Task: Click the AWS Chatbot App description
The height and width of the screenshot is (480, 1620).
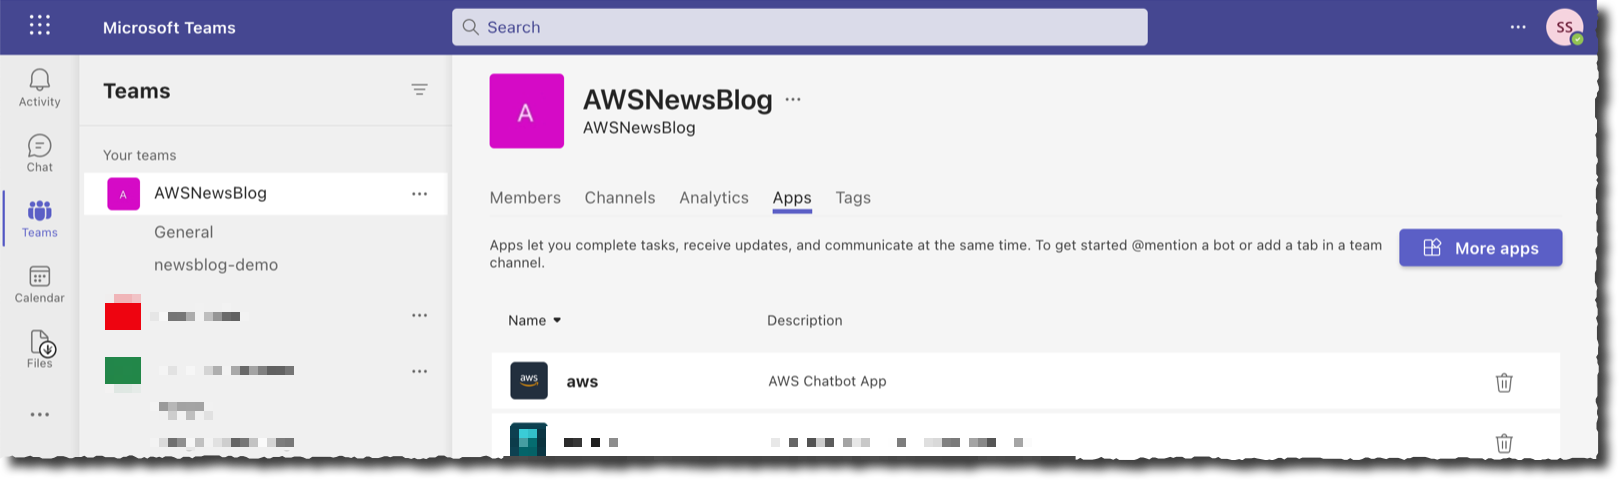Action: point(827,381)
